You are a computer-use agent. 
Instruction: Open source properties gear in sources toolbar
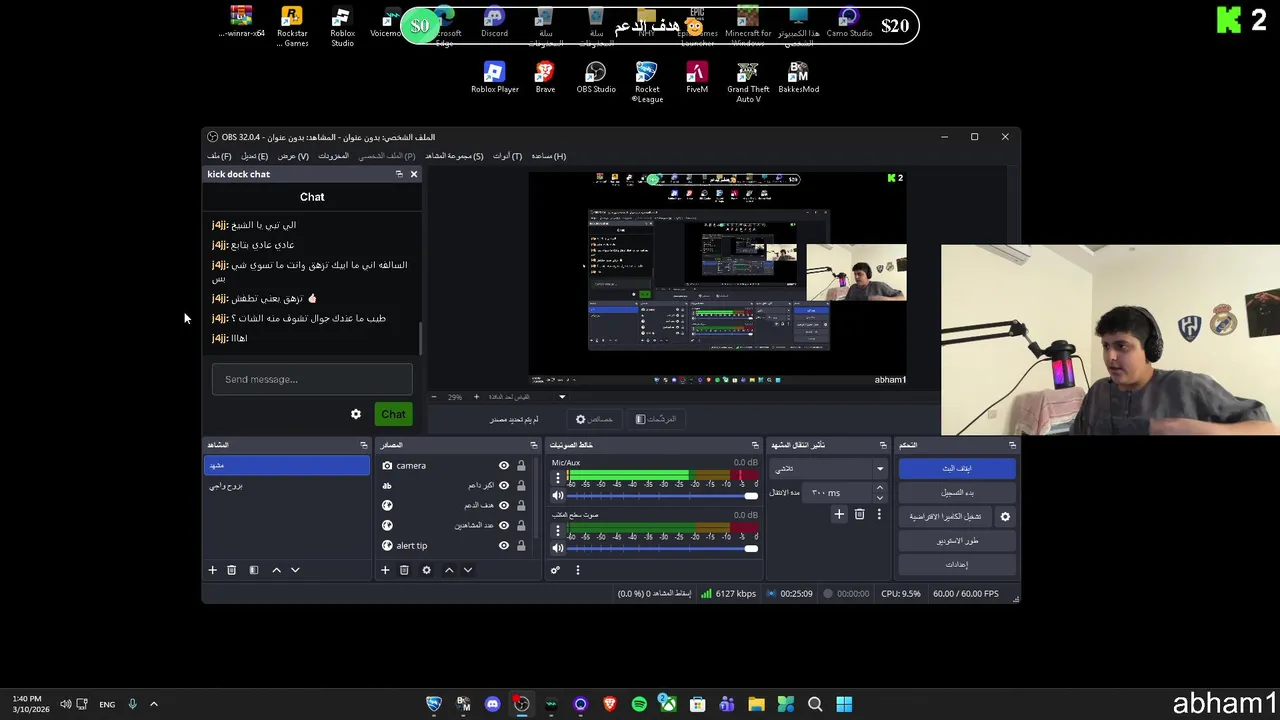(x=426, y=570)
